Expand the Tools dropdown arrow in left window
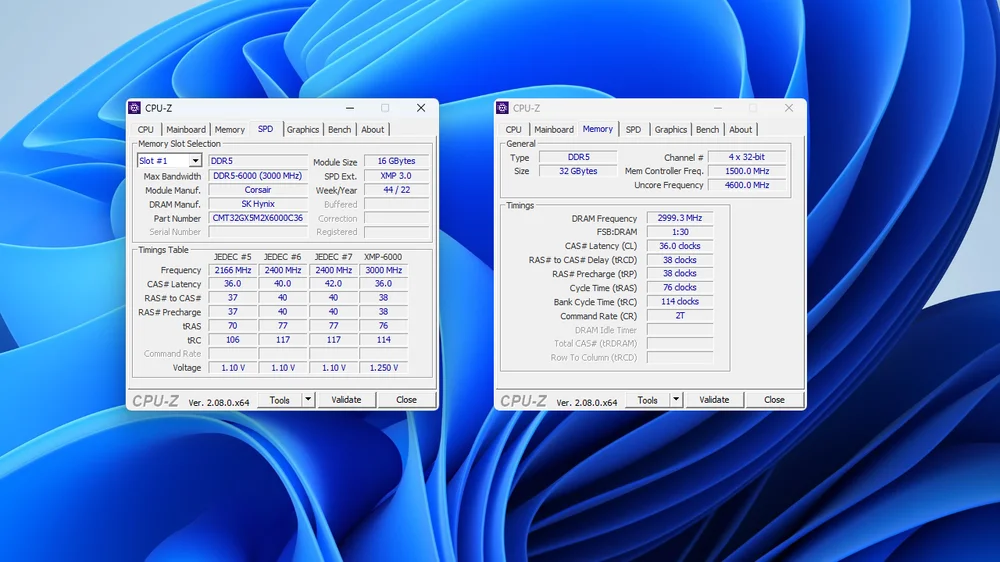The width and height of the screenshot is (1000, 562). 307,400
